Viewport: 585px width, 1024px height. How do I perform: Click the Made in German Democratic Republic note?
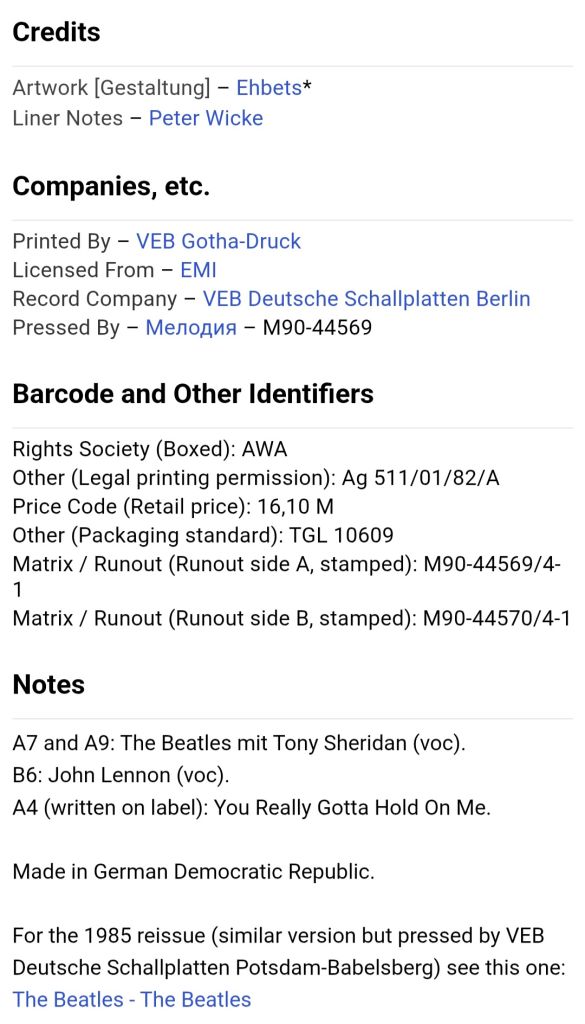193,871
